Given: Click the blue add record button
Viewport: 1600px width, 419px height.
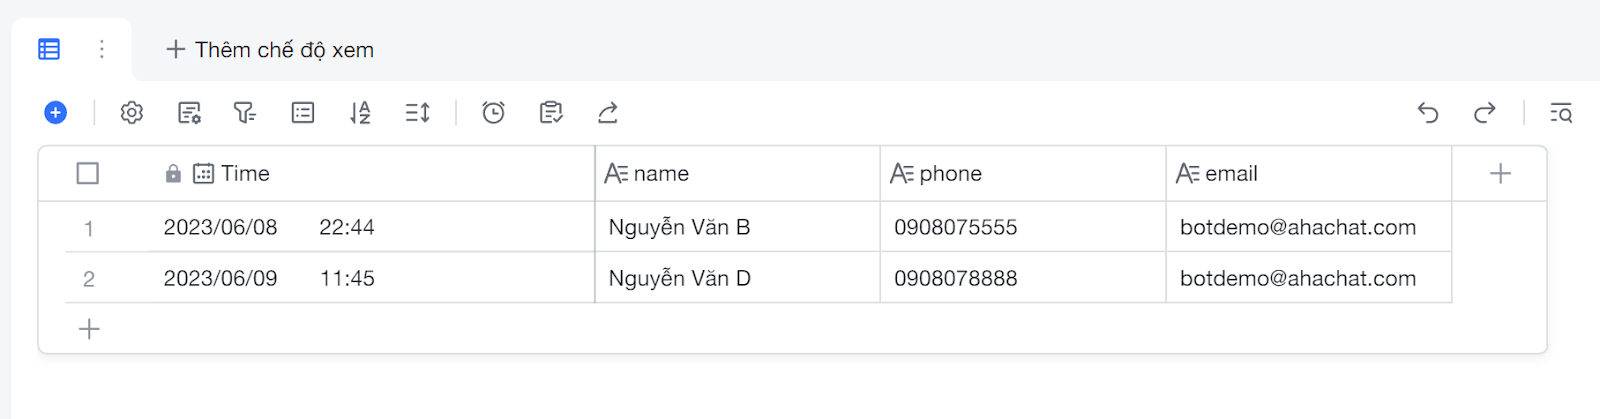Looking at the screenshot, I should (x=56, y=113).
